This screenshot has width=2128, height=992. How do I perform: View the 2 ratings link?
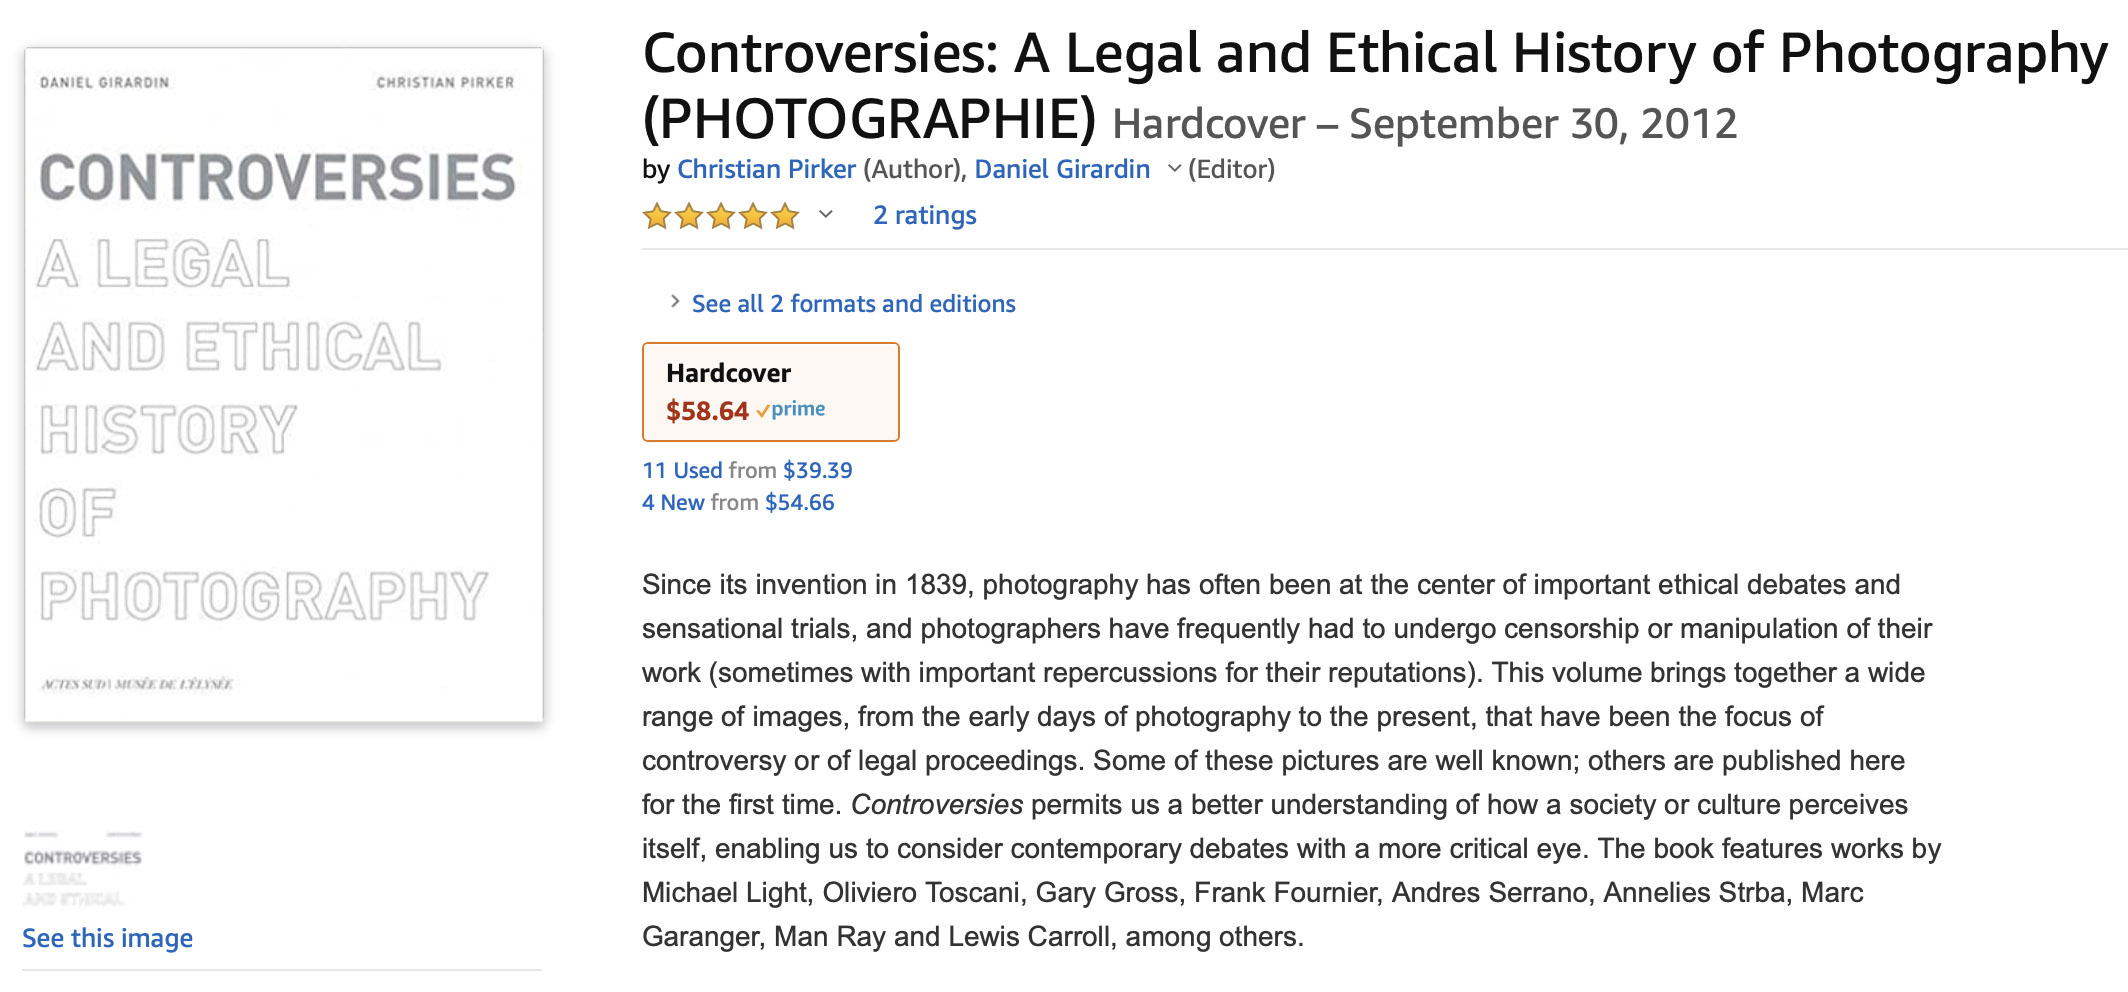coord(924,215)
